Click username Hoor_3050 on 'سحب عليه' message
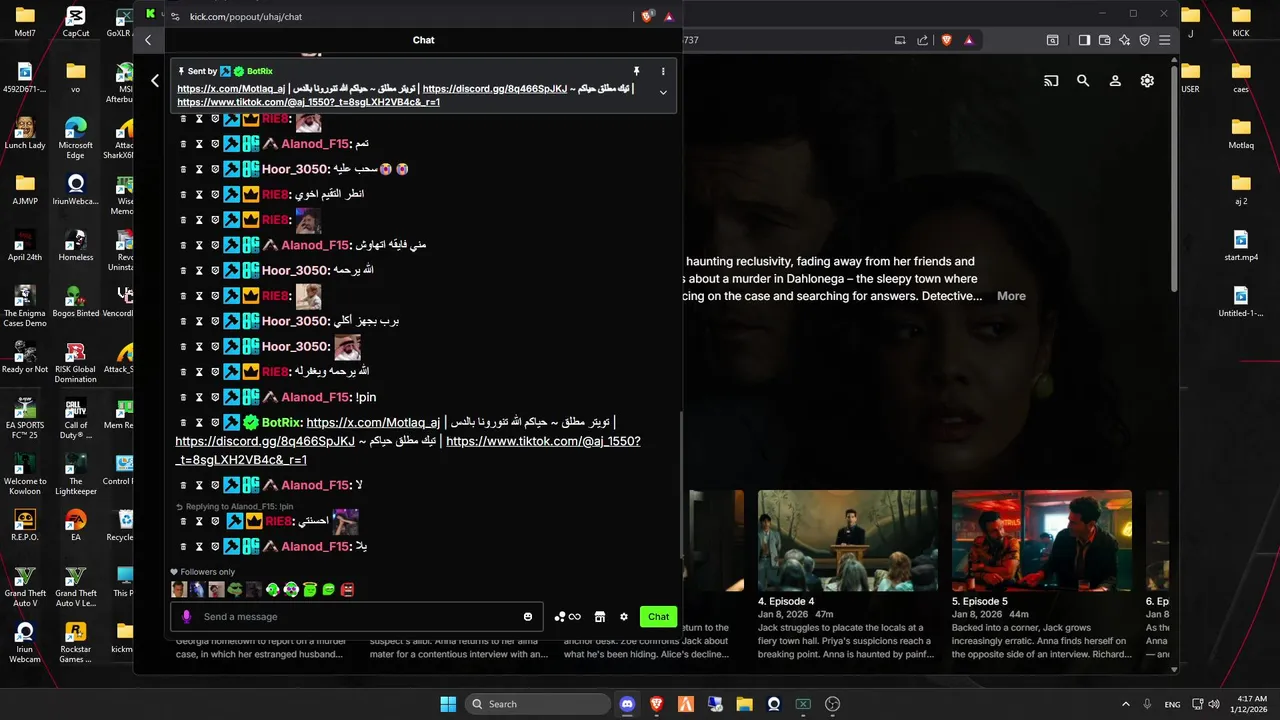Image resolution: width=1280 pixels, height=720 pixels. pyautogui.click(x=295, y=169)
